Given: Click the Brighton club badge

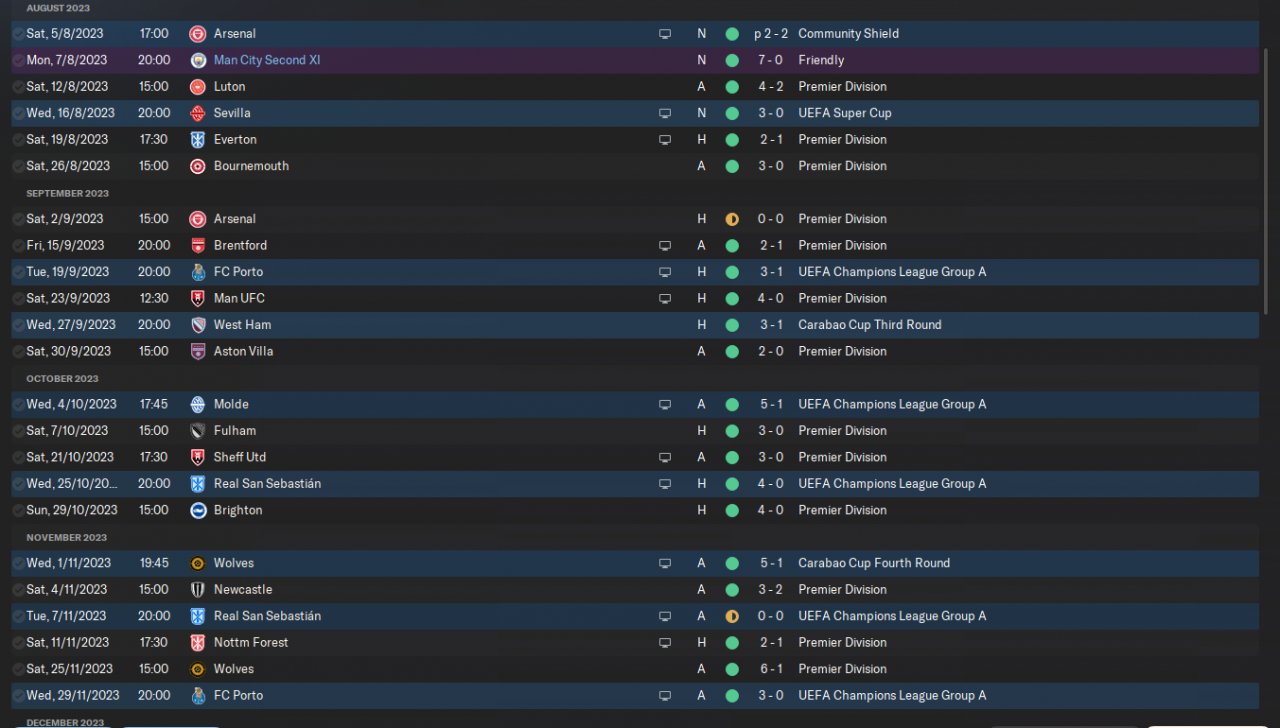Looking at the screenshot, I should (198, 511).
